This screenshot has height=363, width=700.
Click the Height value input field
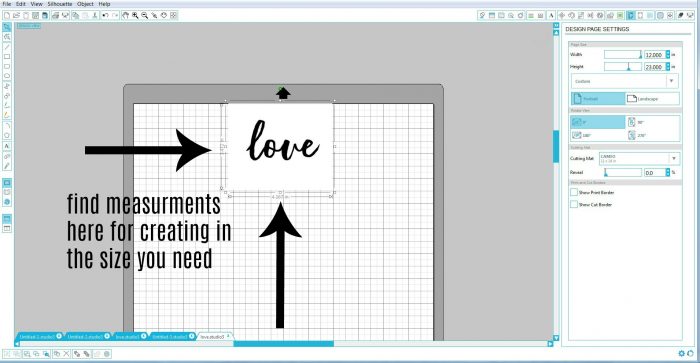tap(654, 67)
